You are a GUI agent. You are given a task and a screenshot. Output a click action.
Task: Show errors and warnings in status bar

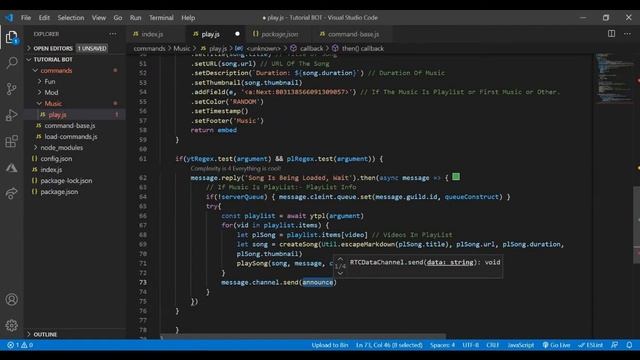click(x=20, y=345)
